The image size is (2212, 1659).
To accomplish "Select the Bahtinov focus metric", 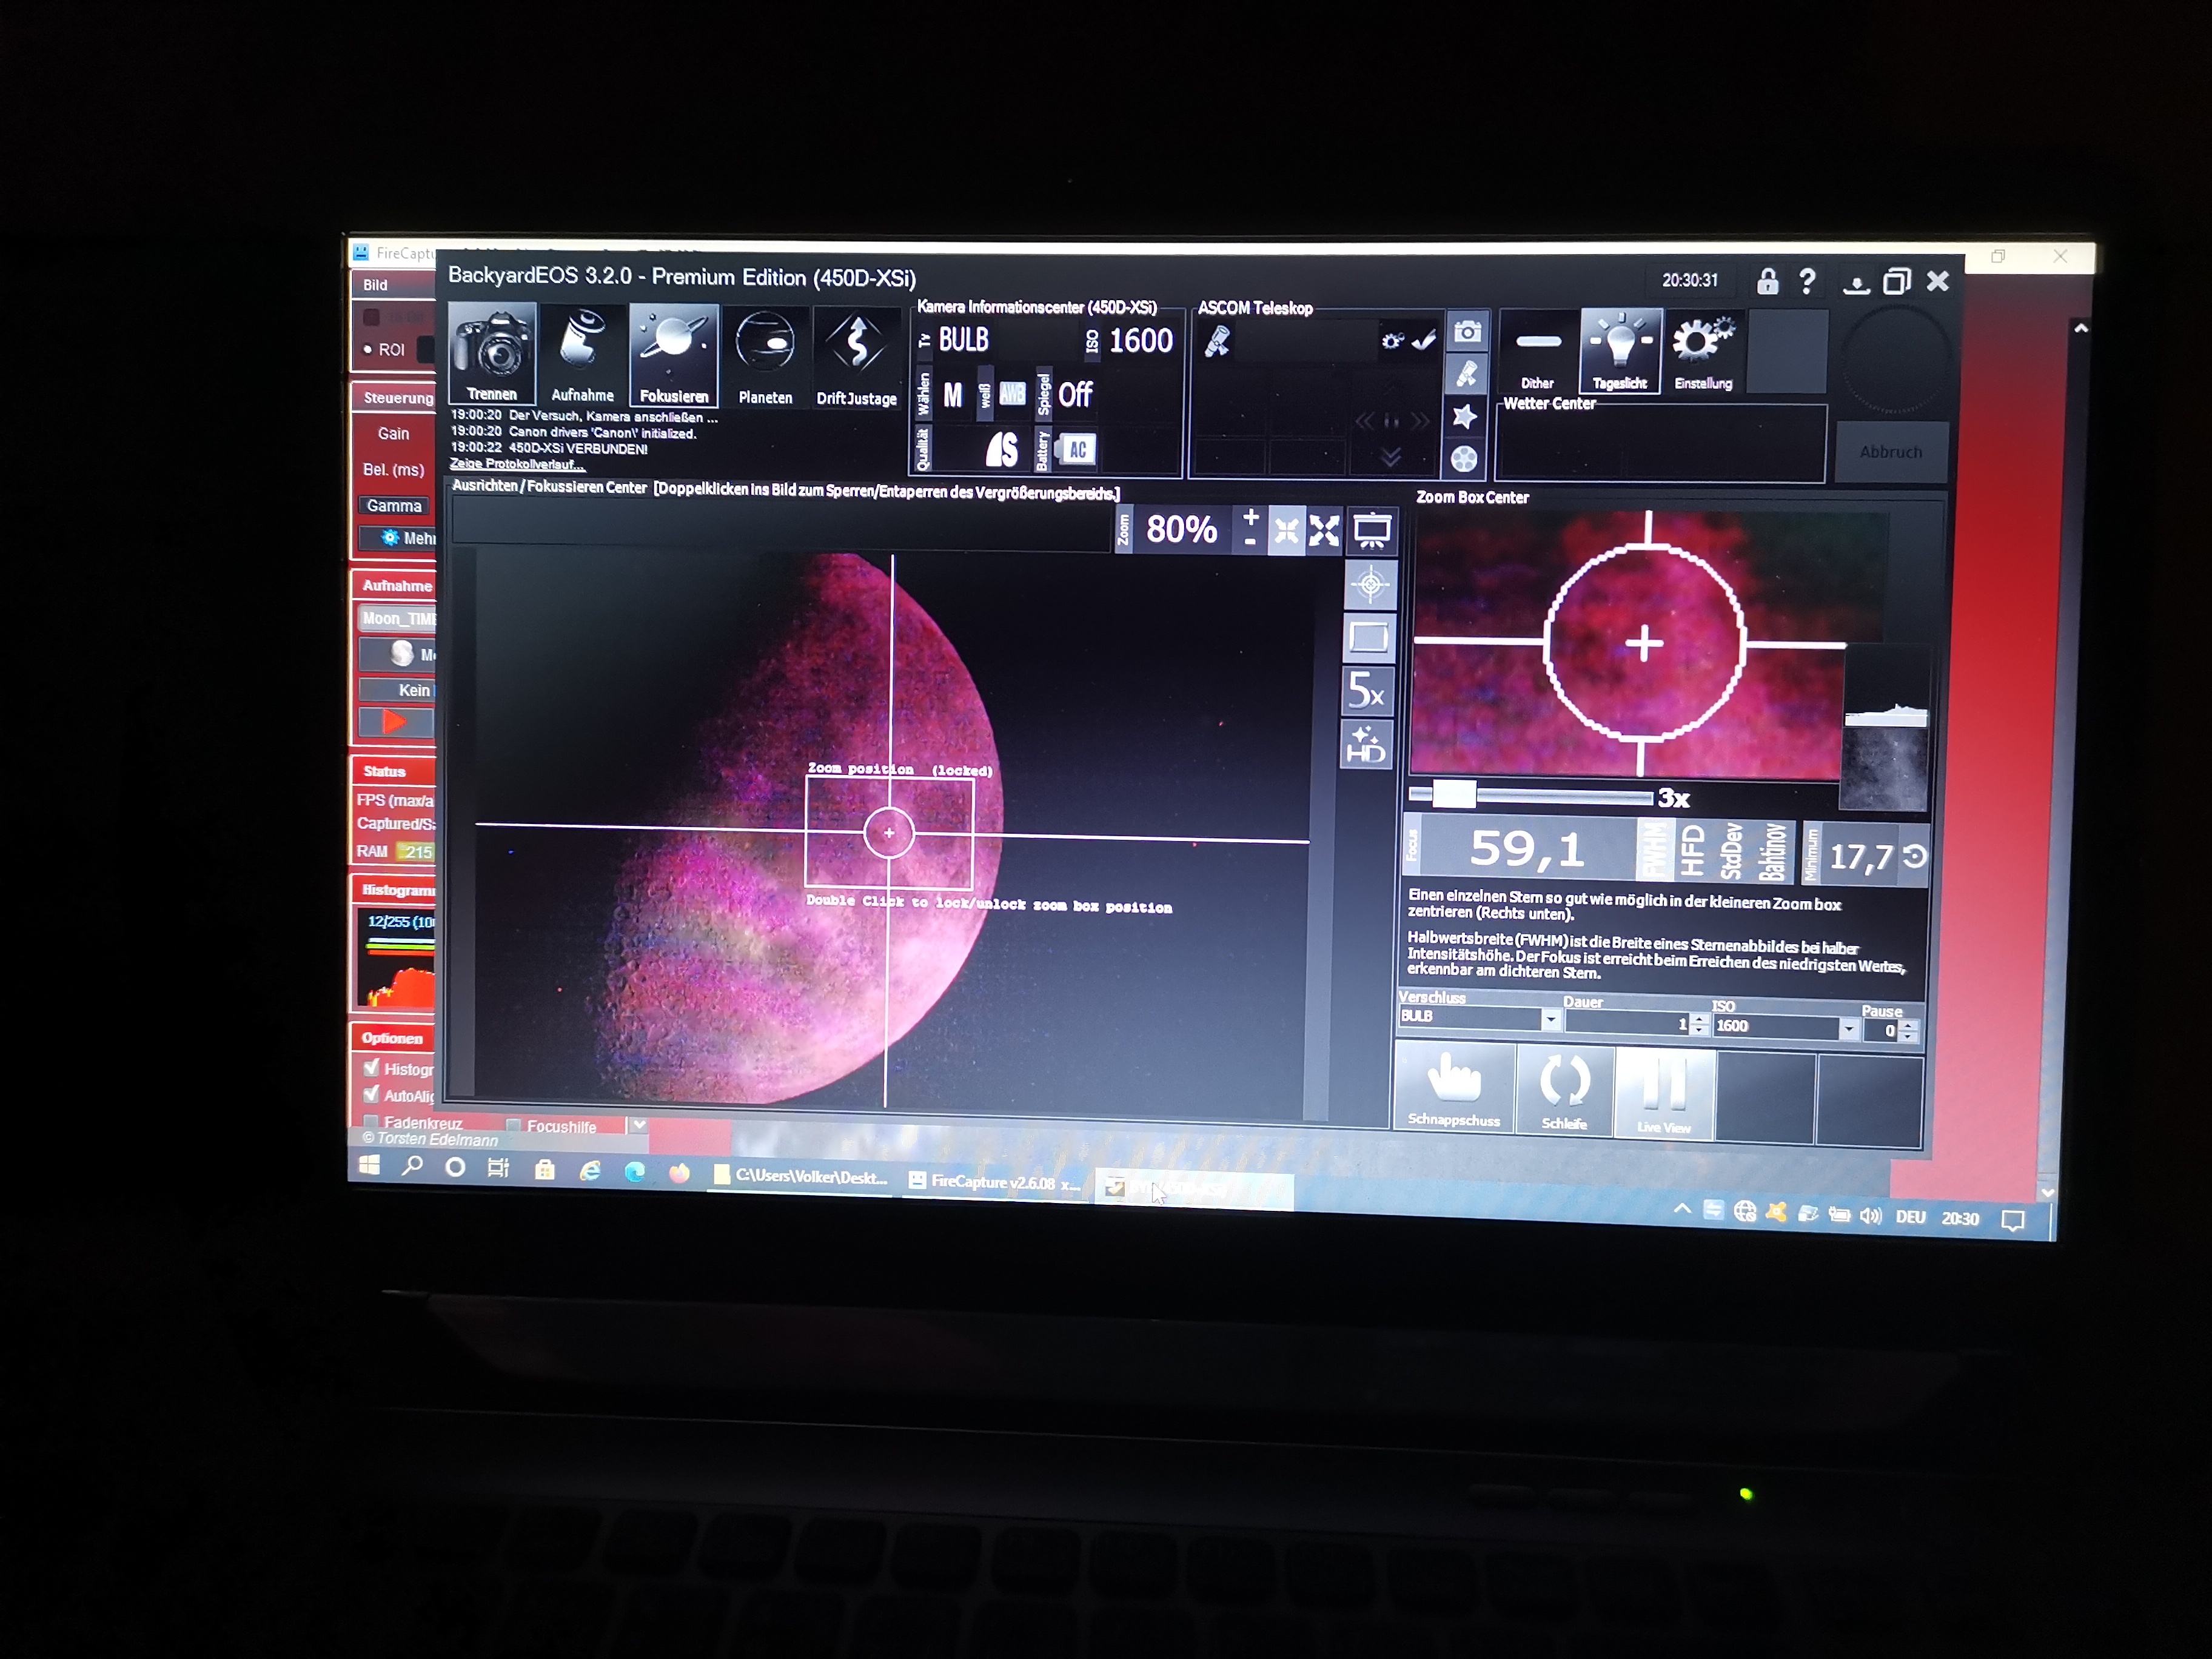I will [x=1773, y=853].
